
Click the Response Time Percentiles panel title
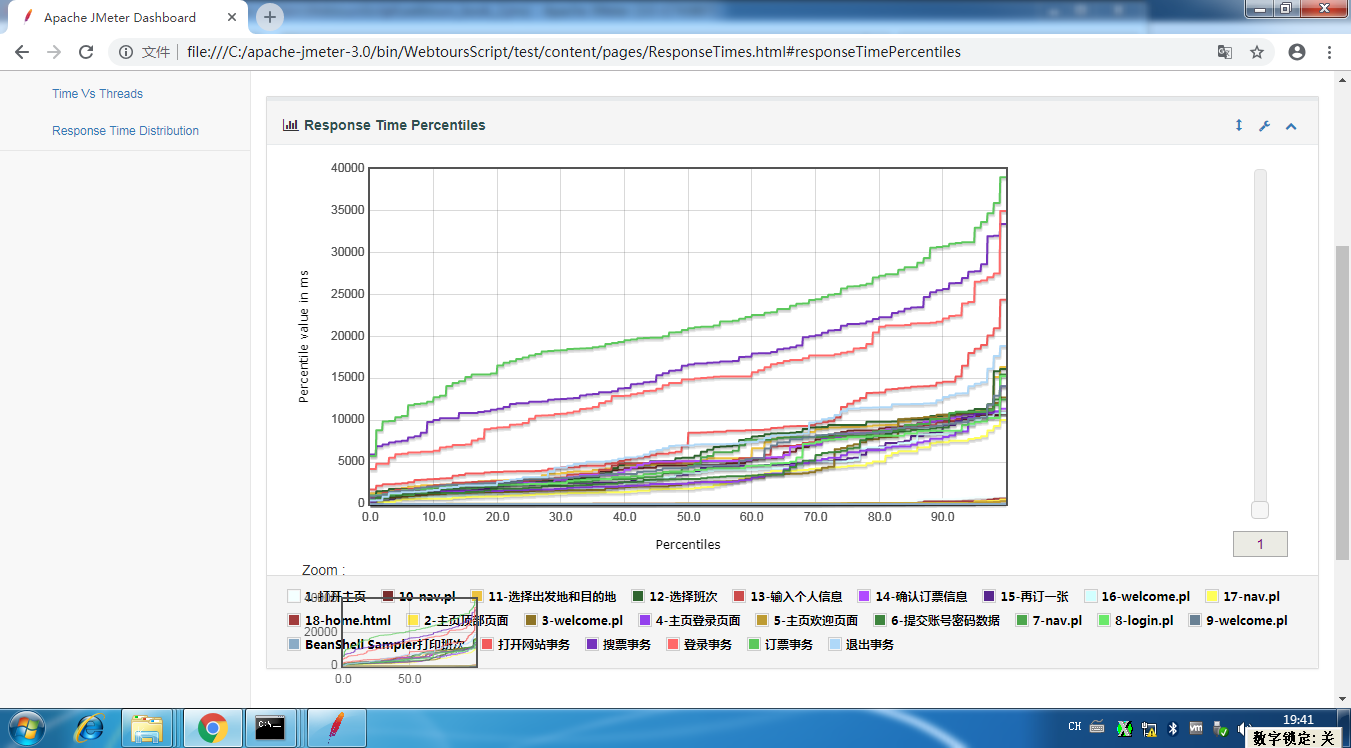(394, 126)
